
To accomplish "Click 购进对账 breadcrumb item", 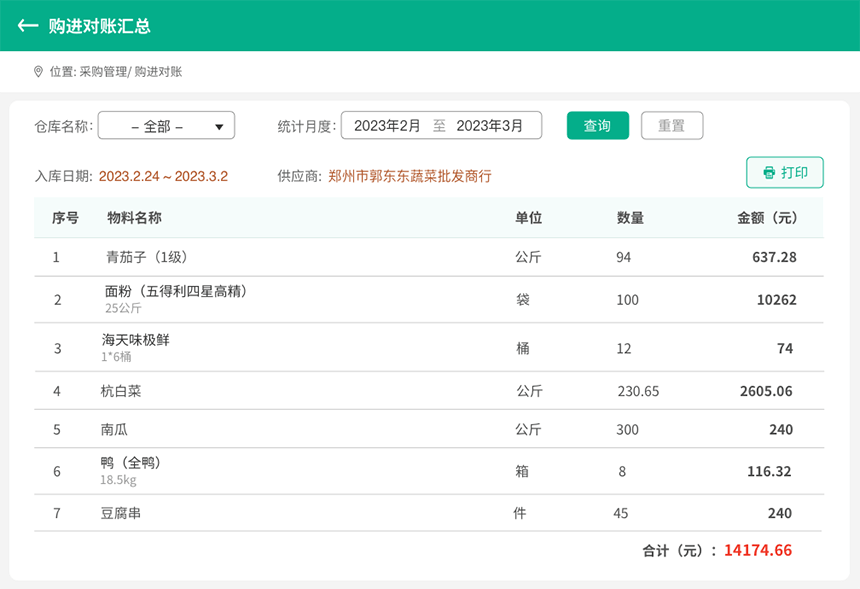I will 158,72.
